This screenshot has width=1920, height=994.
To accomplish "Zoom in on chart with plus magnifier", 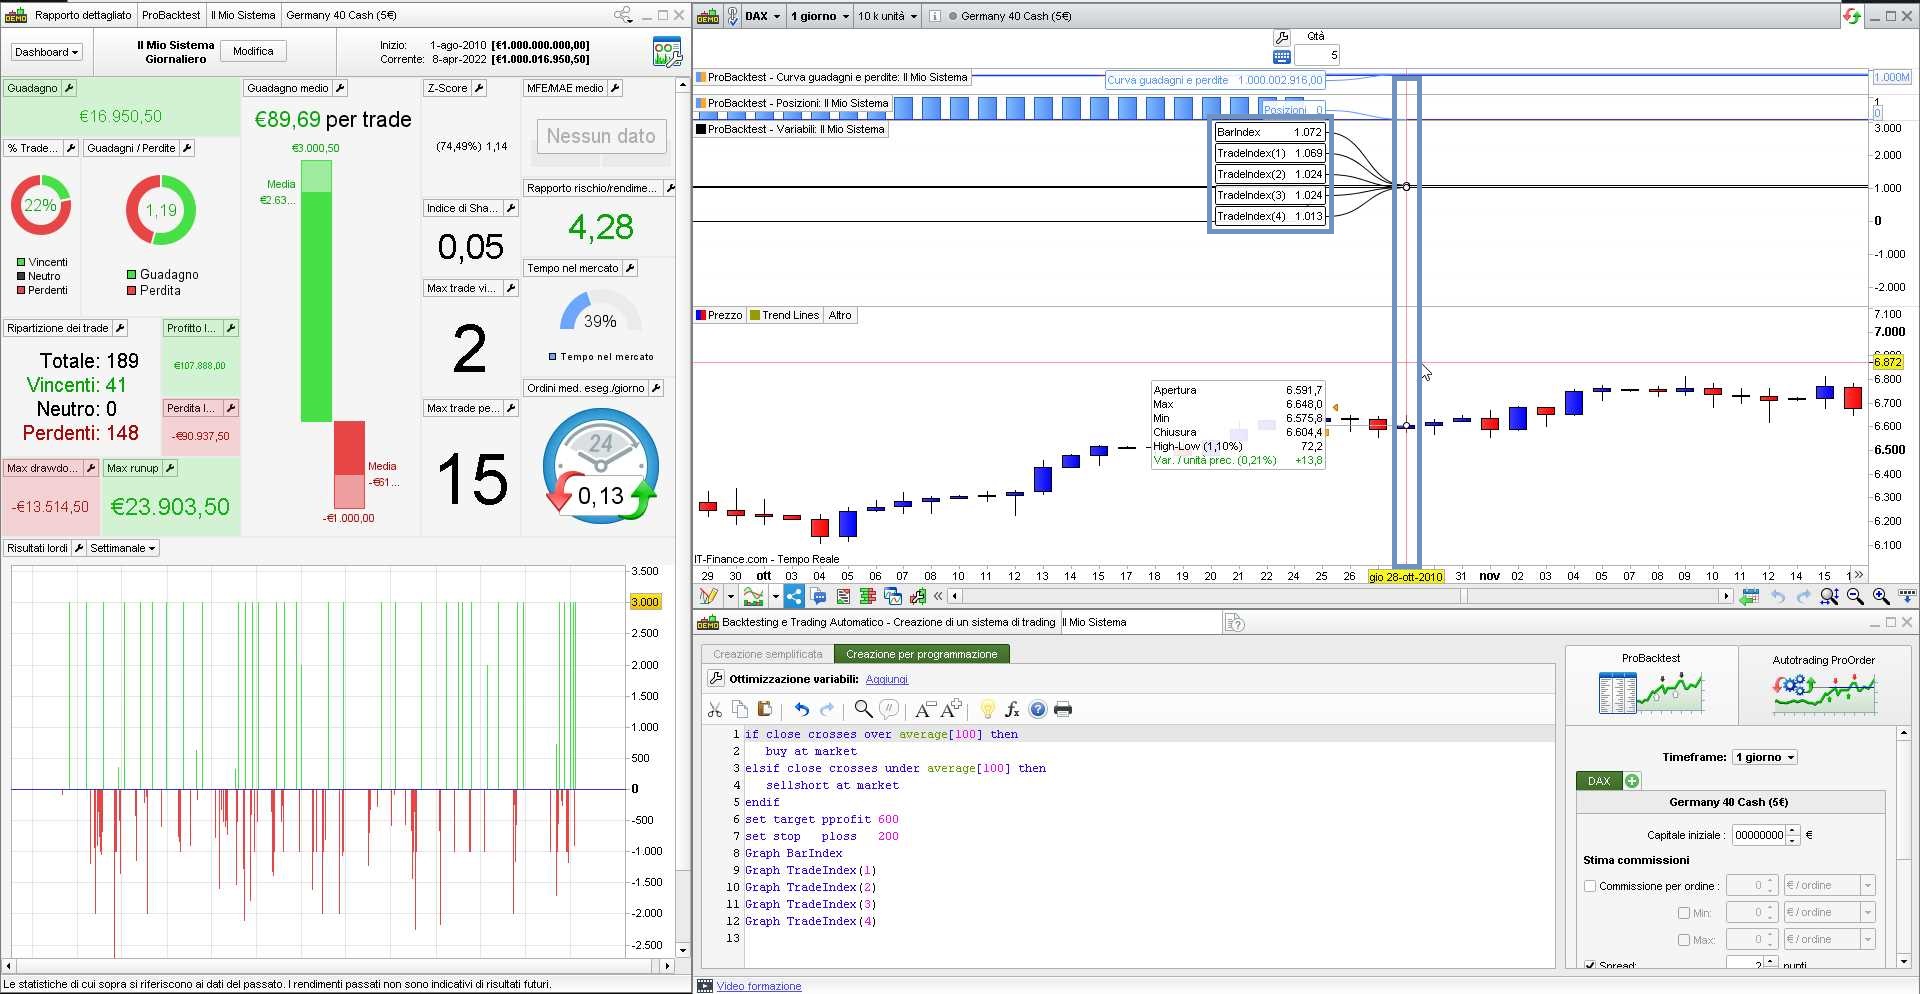I will 1881,596.
